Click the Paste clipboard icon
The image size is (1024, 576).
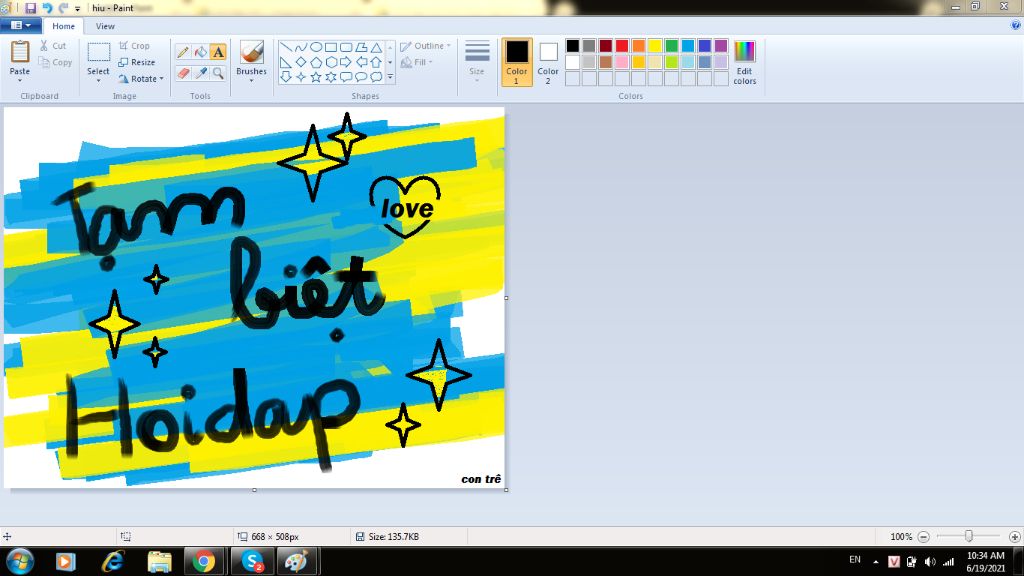pos(20,52)
